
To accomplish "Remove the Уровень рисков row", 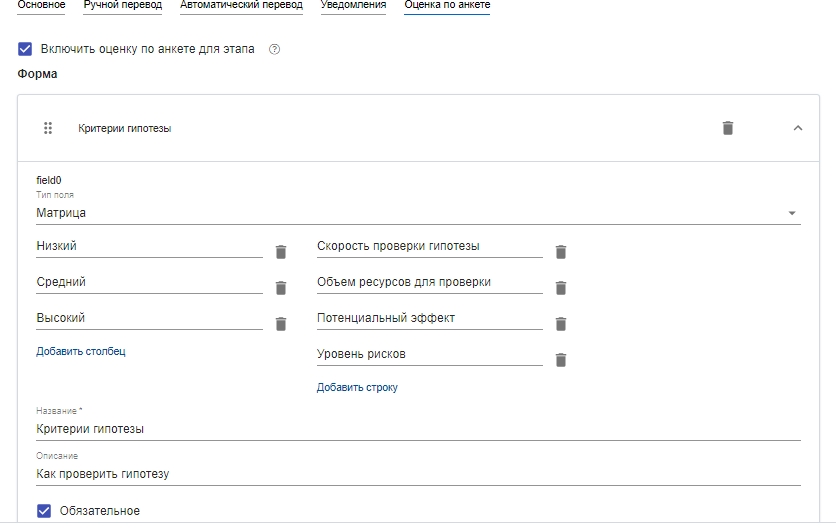I will point(560,360).
